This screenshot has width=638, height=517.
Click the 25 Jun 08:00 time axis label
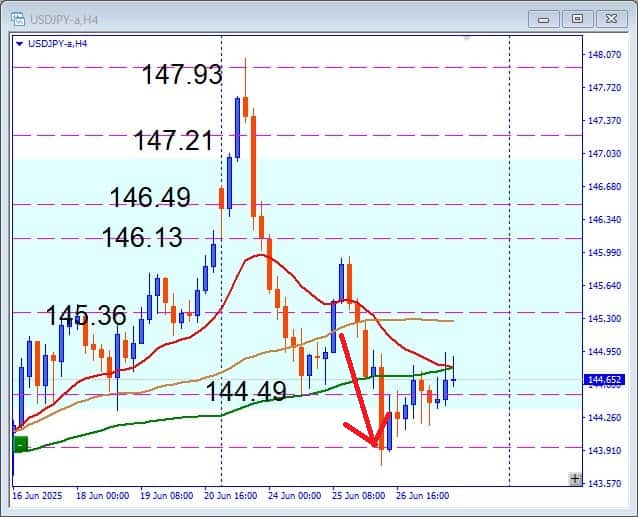358,496
